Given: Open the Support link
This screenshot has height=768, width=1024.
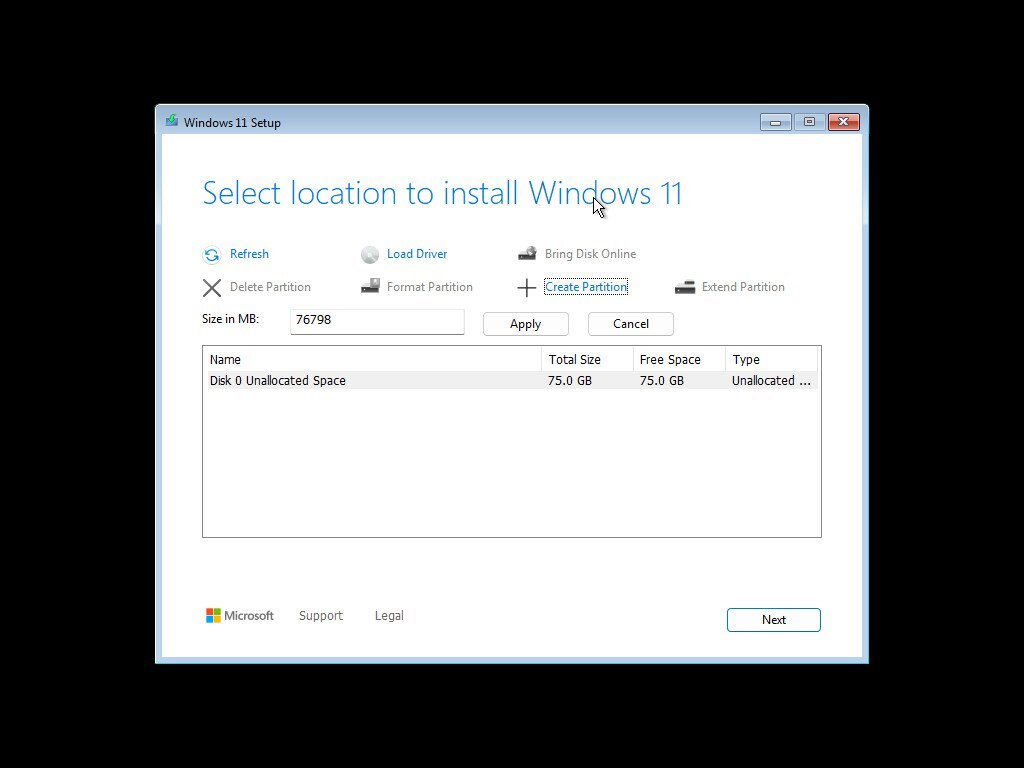Looking at the screenshot, I should 321,616.
